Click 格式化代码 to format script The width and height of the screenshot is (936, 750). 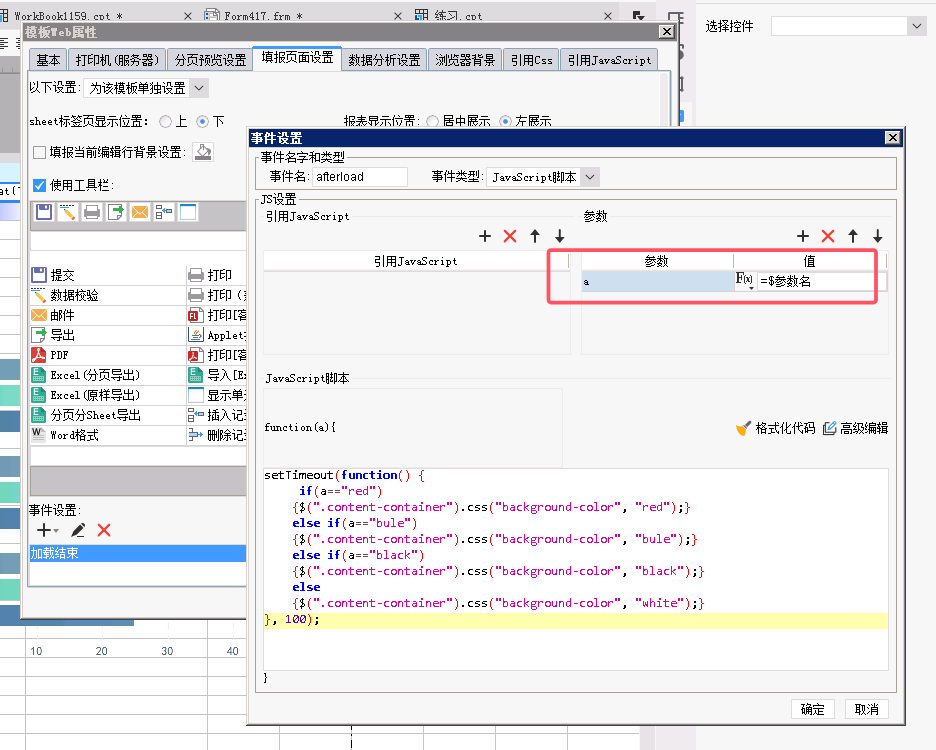[x=775, y=428]
